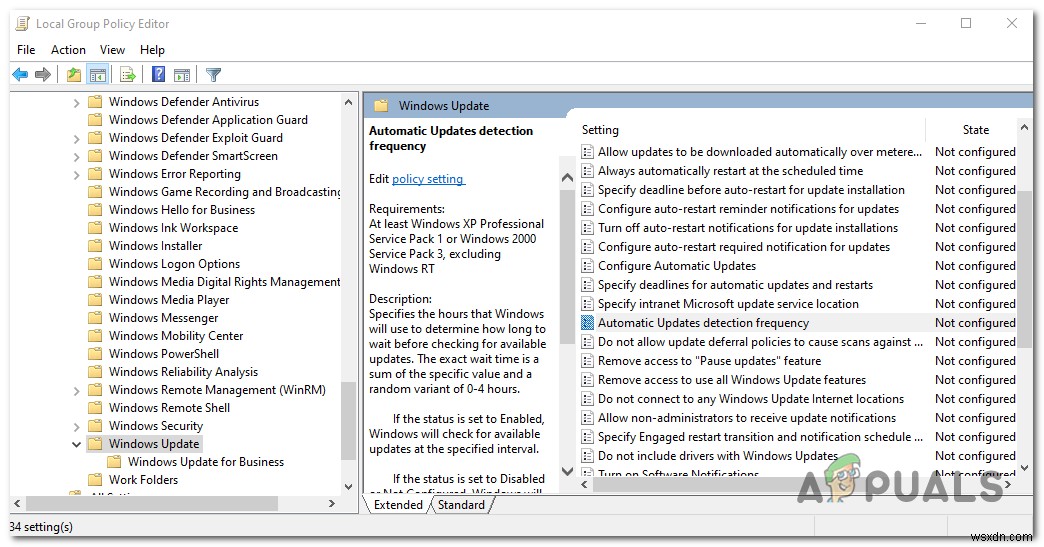Select Allow non-administrators to receive update notifications

coord(746,418)
